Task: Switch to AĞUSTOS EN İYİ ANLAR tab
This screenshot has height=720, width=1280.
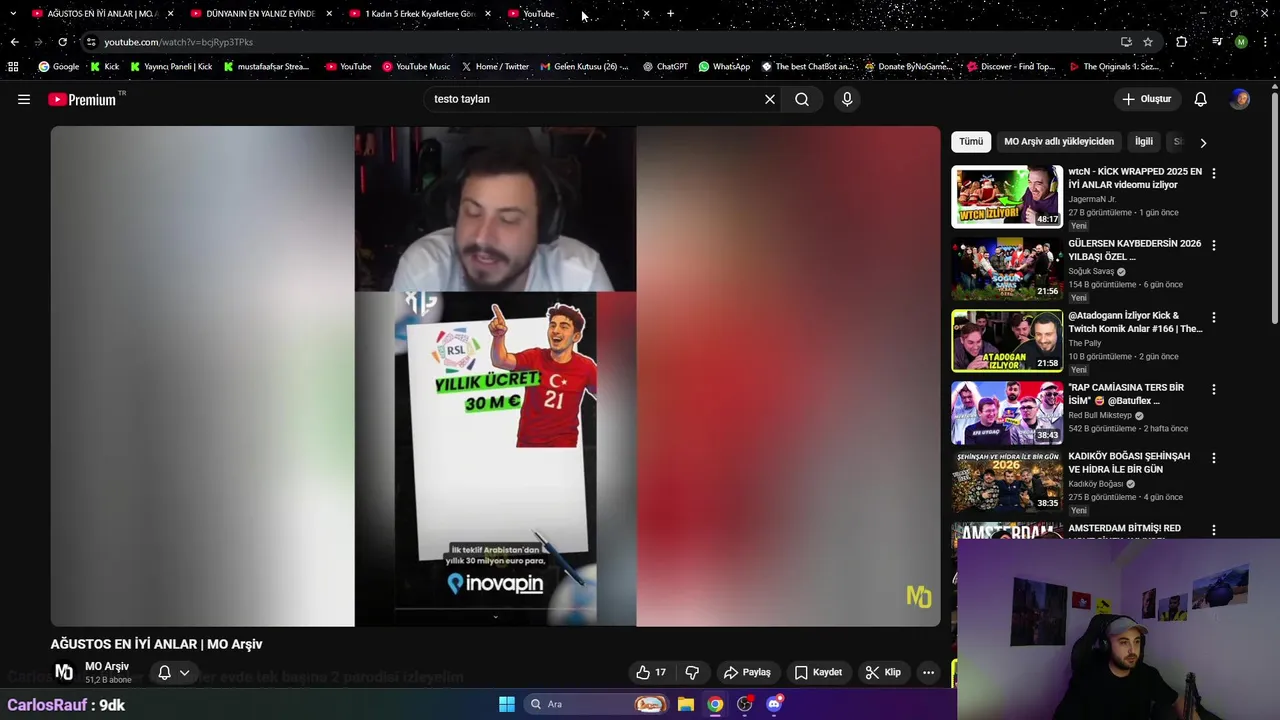Action: point(103,14)
